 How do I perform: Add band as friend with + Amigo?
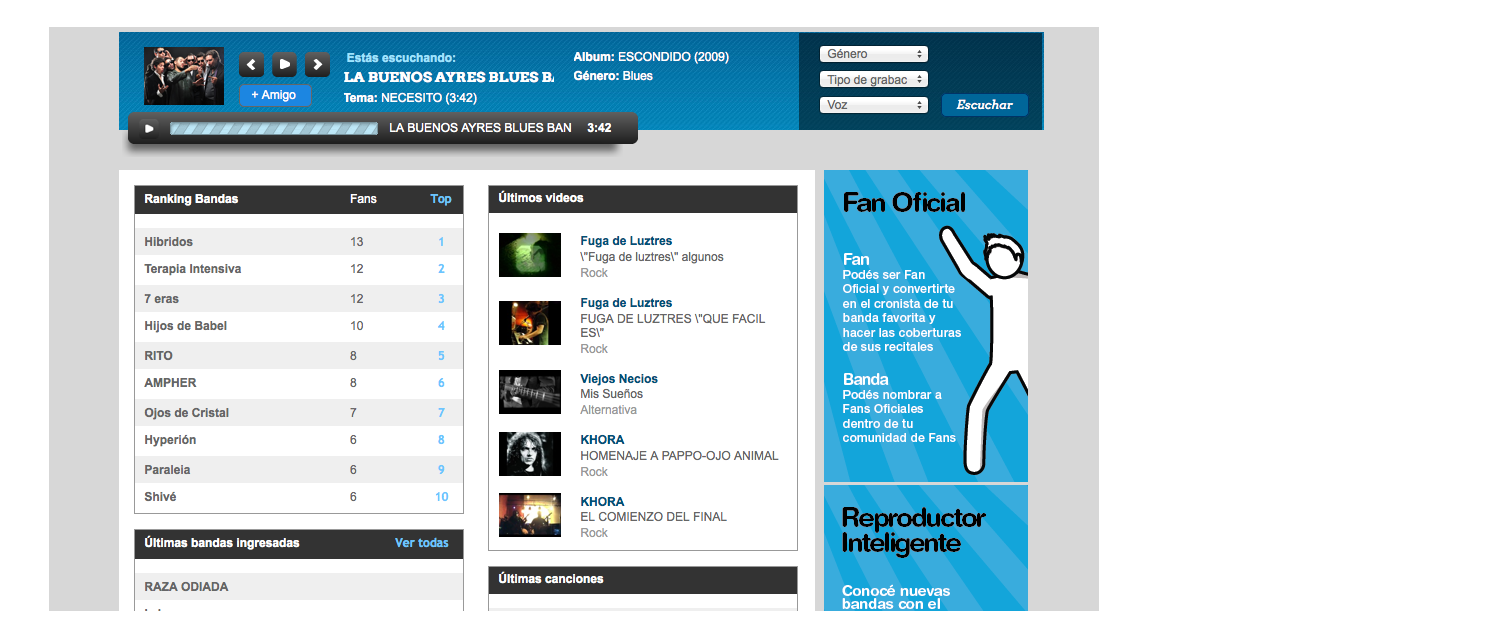(x=274, y=95)
